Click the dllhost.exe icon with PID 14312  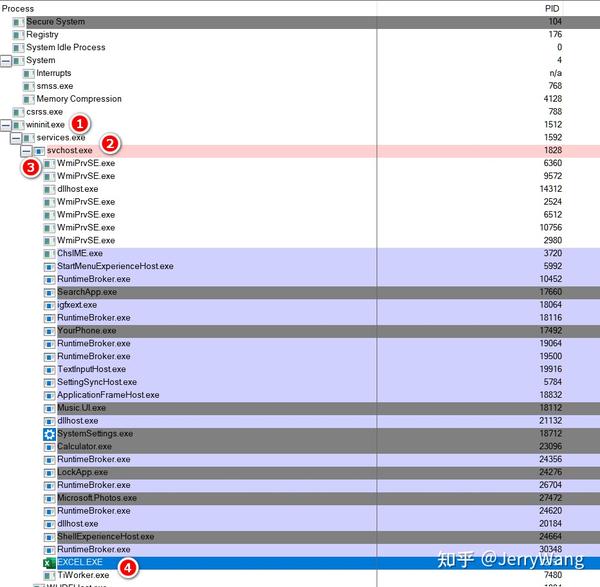tap(49, 189)
